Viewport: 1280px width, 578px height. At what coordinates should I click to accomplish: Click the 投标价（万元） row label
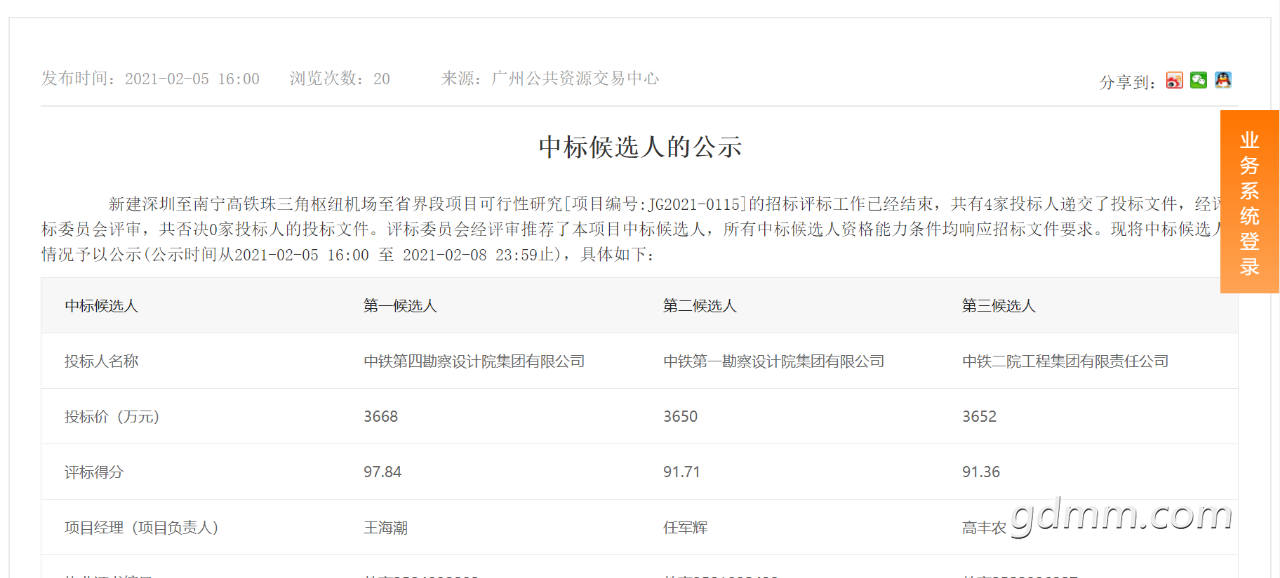tap(112, 416)
